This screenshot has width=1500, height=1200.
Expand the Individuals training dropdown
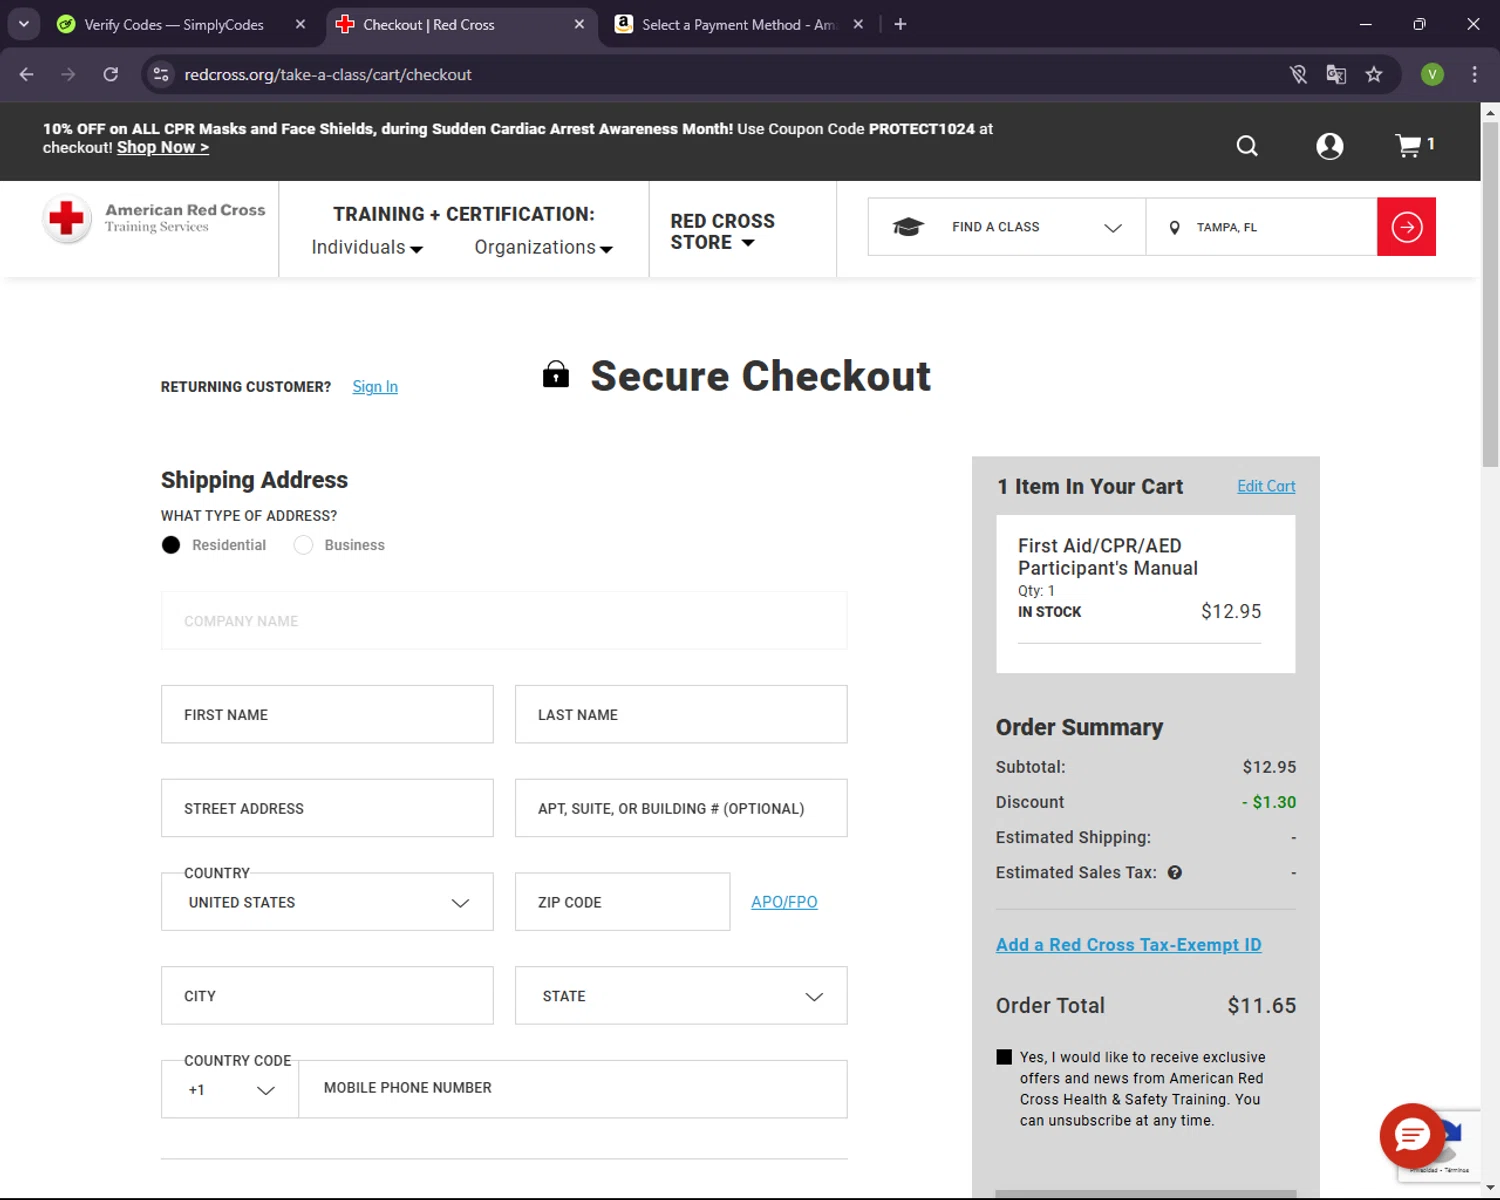tap(367, 247)
